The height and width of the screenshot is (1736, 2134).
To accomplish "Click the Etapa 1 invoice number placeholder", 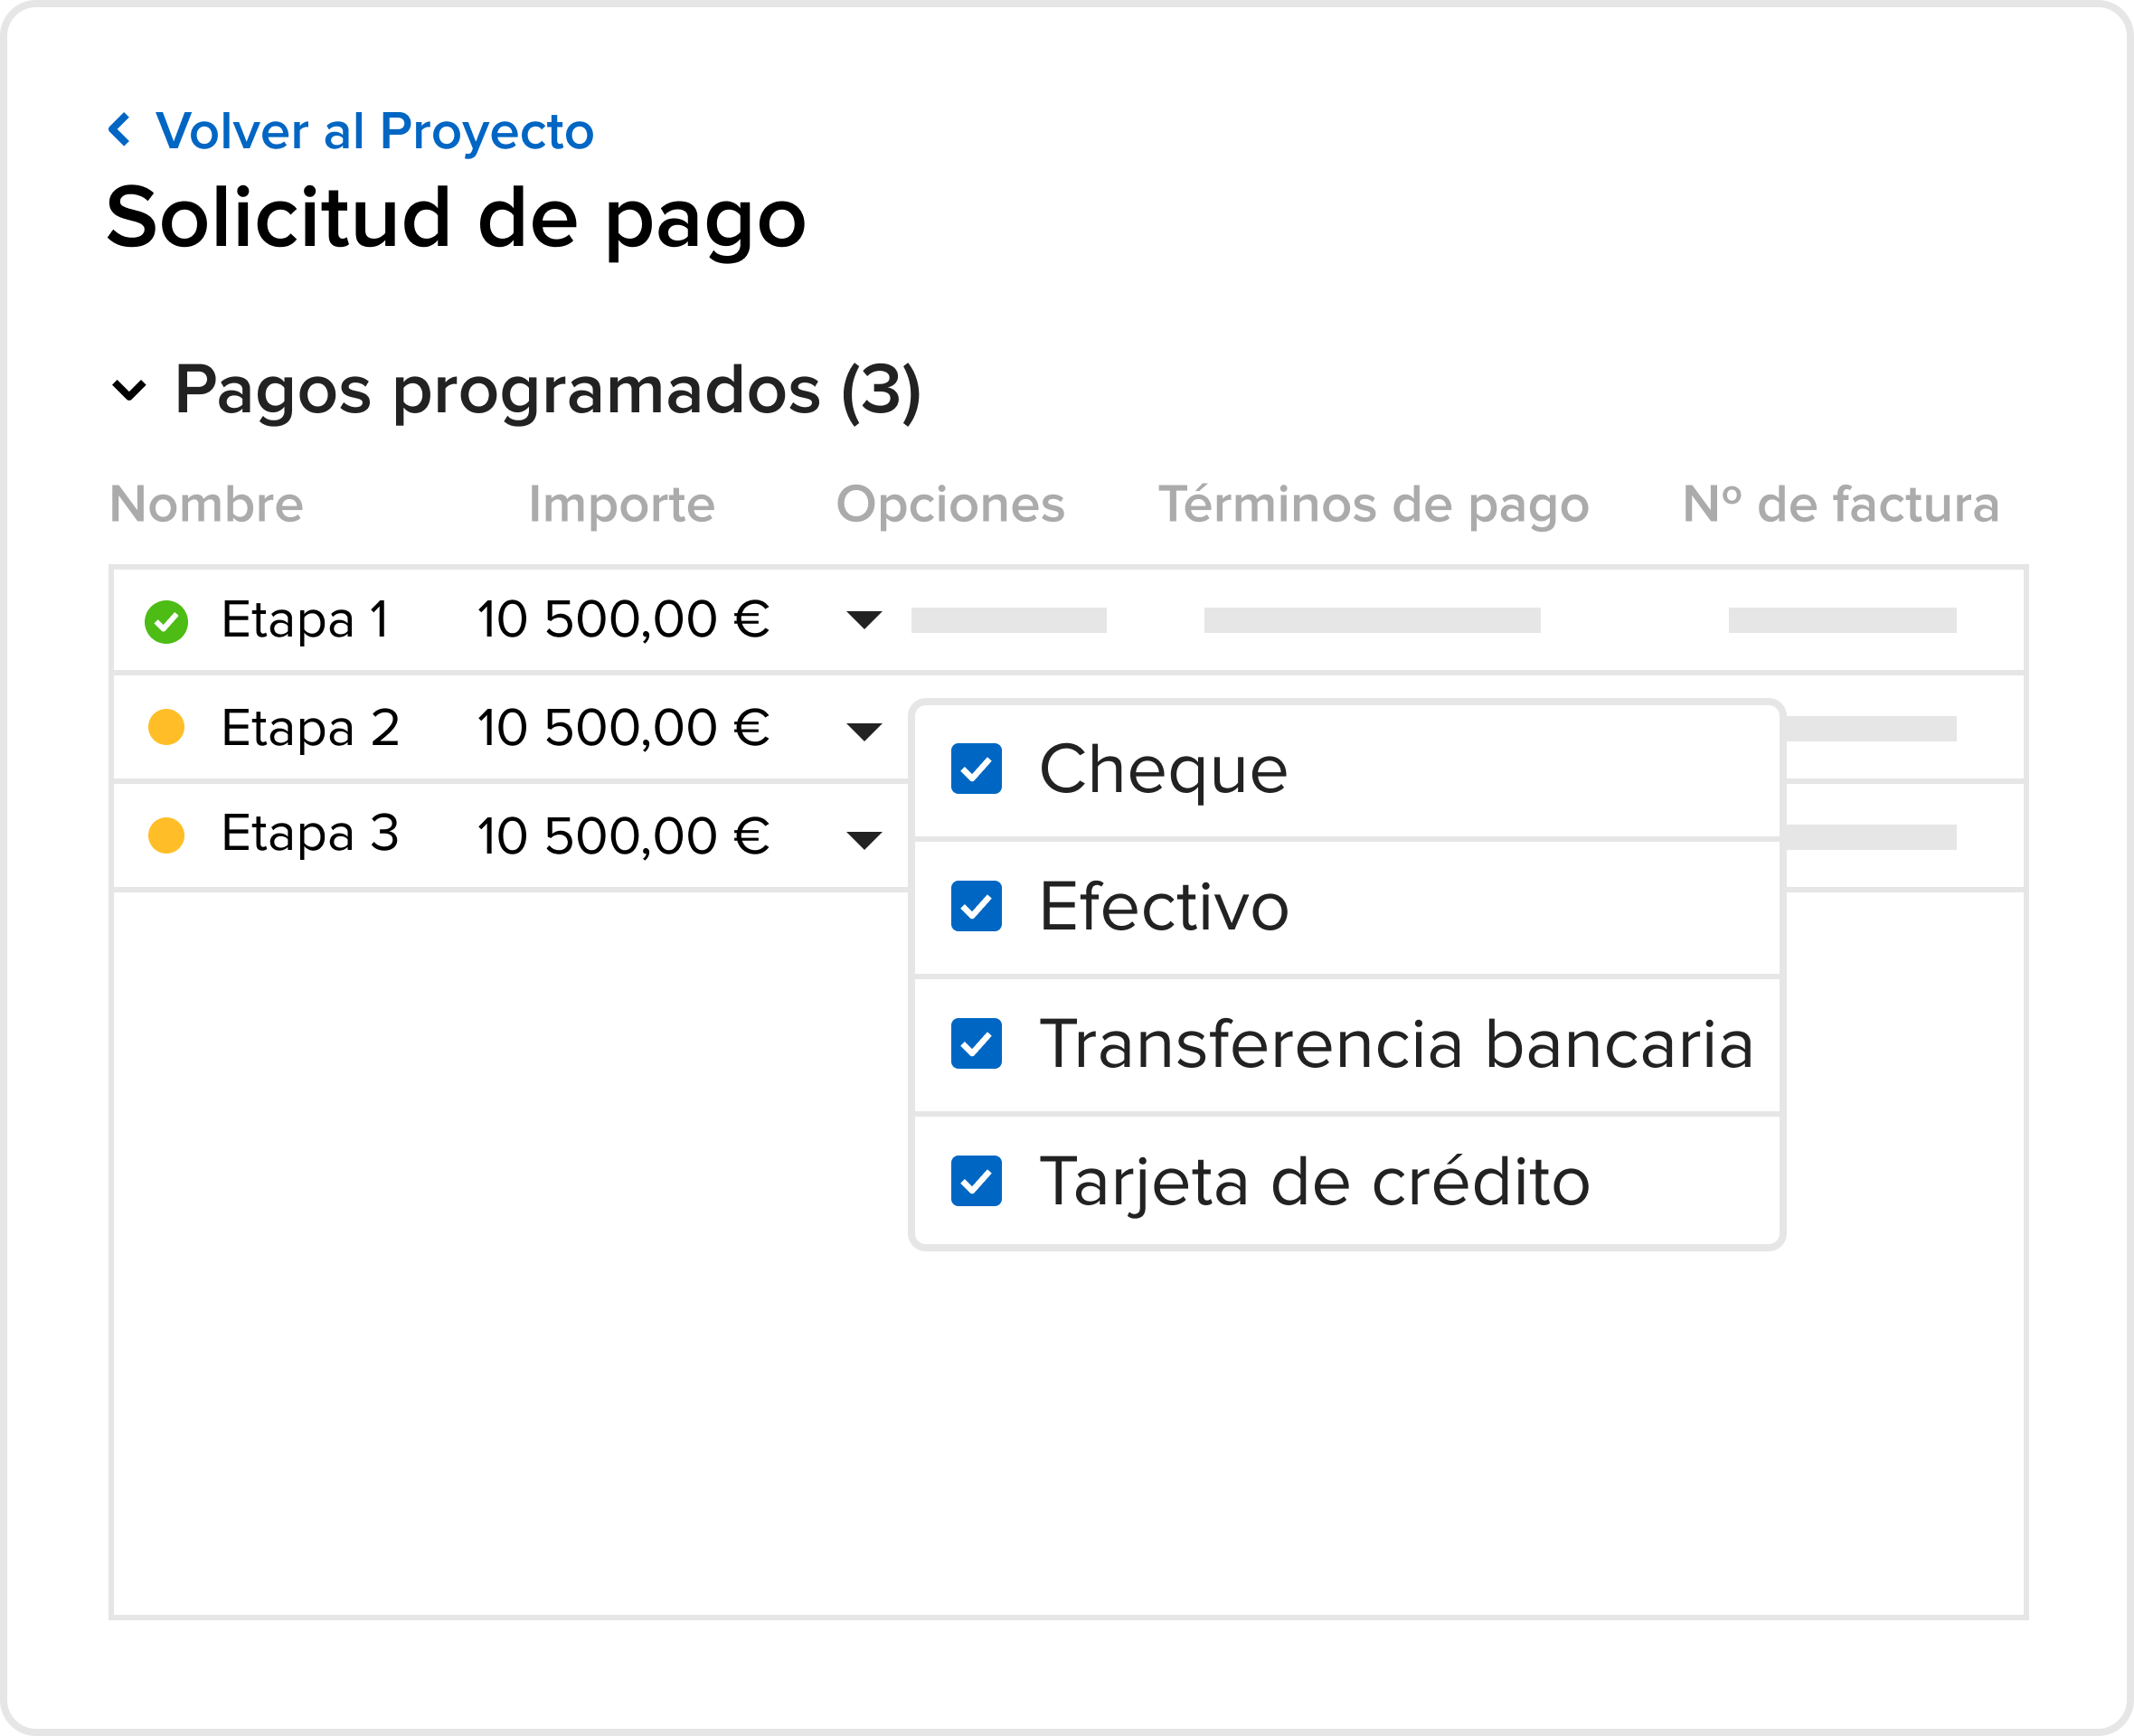I will tap(1842, 620).
